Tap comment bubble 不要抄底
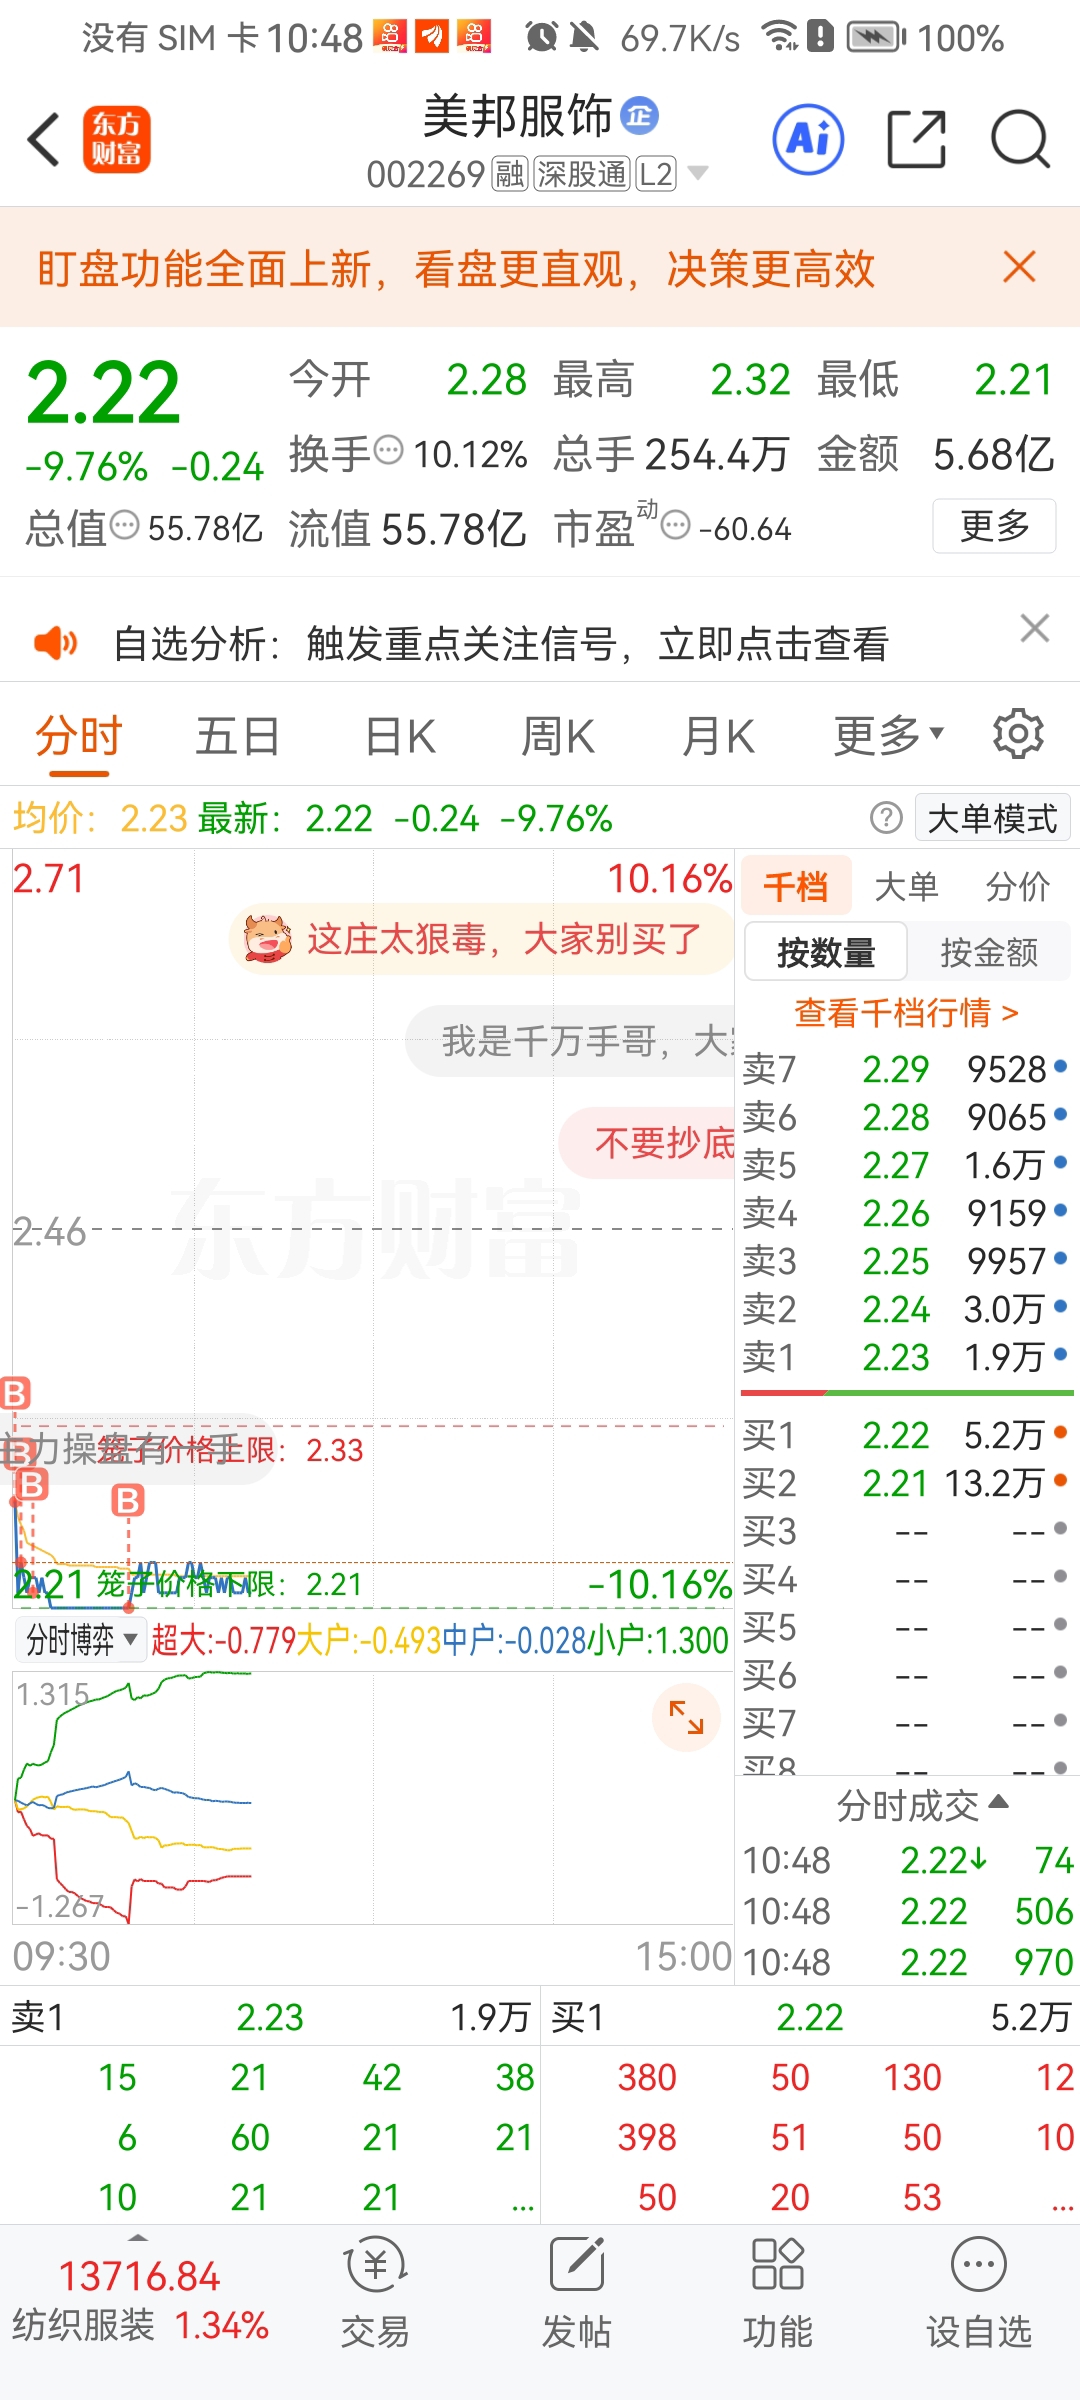The height and width of the screenshot is (2400, 1080). (648, 1142)
